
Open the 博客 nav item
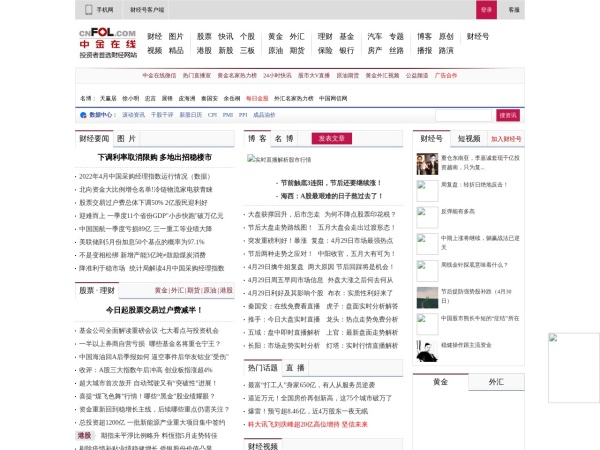[x=425, y=36]
